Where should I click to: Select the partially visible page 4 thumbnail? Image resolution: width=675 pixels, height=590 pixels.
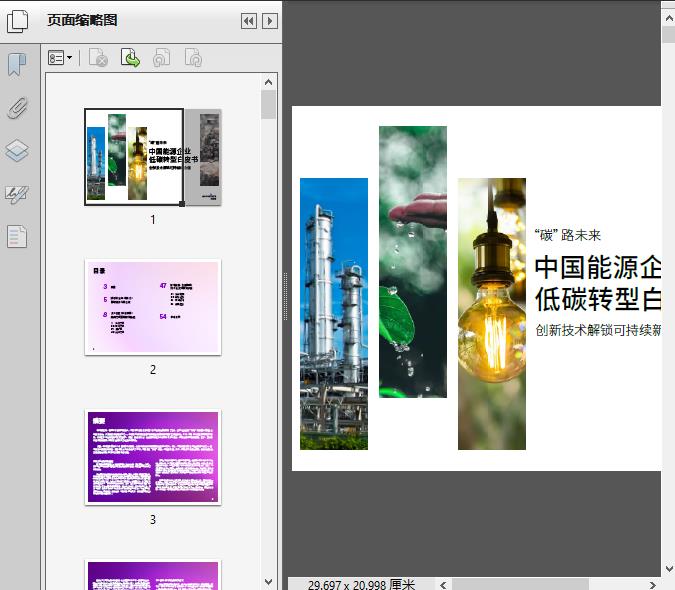coord(153,575)
